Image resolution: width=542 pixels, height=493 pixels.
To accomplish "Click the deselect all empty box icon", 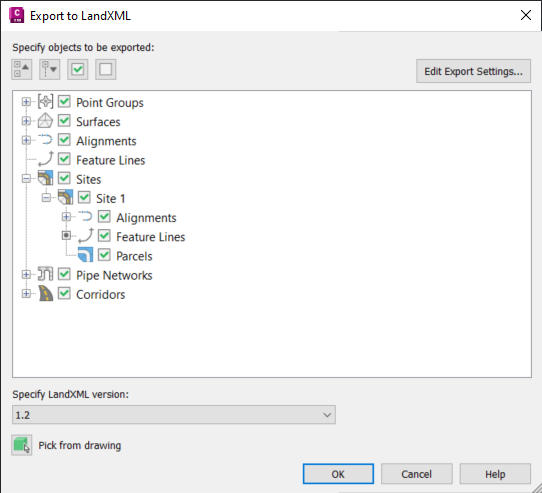I will pyautogui.click(x=105, y=69).
